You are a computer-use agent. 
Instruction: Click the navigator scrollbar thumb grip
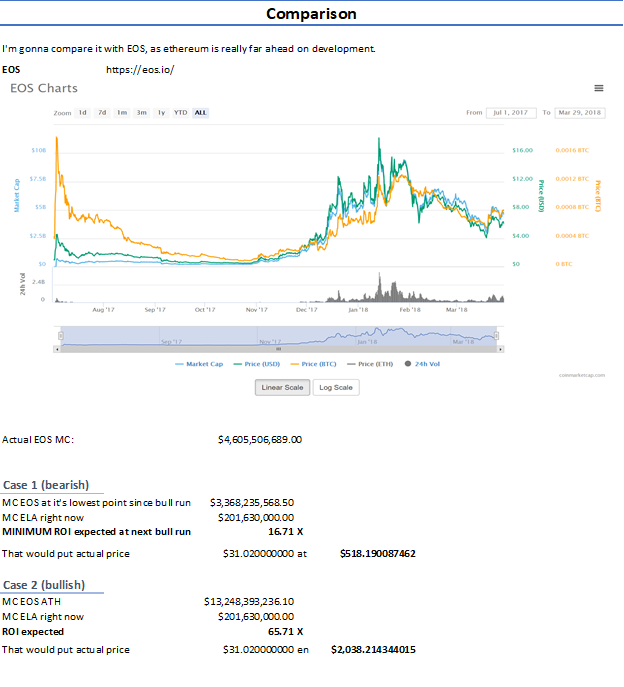click(279, 349)
